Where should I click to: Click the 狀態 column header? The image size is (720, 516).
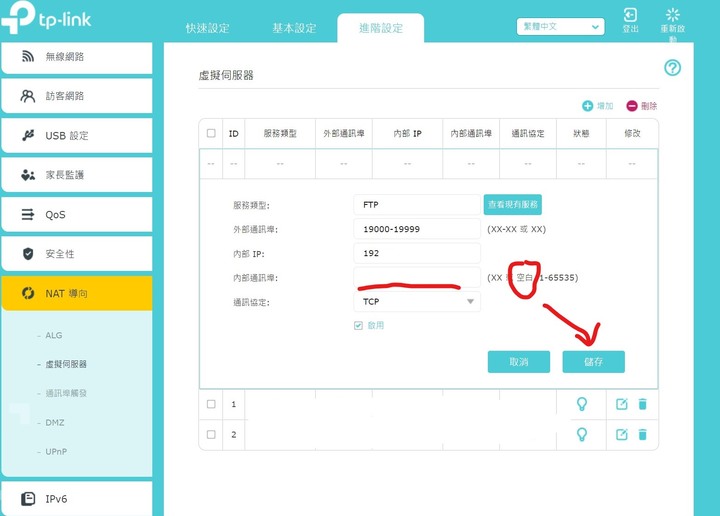581,134
